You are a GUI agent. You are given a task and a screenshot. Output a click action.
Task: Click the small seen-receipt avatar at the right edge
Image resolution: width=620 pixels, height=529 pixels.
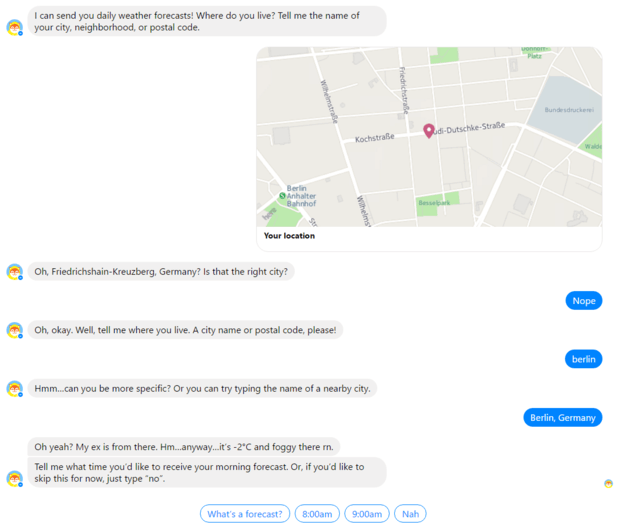(609, 483)
